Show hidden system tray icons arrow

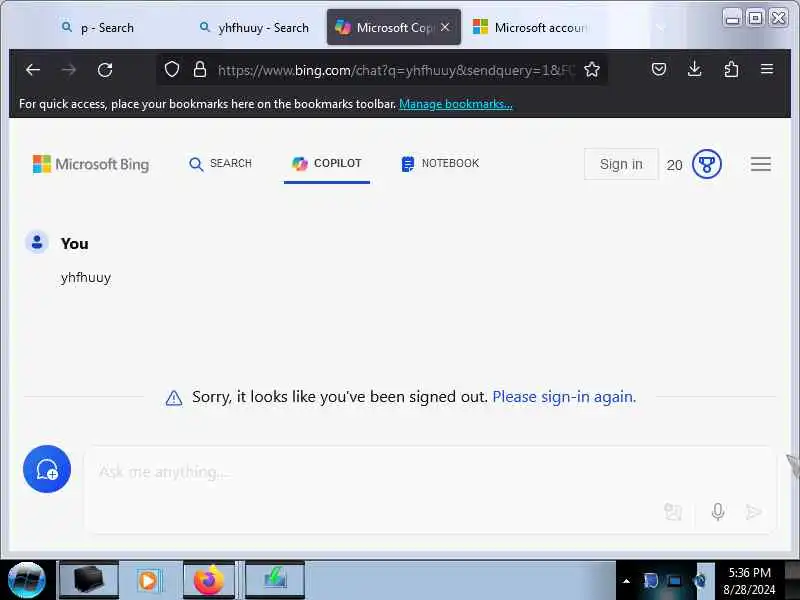click(627, 581)
